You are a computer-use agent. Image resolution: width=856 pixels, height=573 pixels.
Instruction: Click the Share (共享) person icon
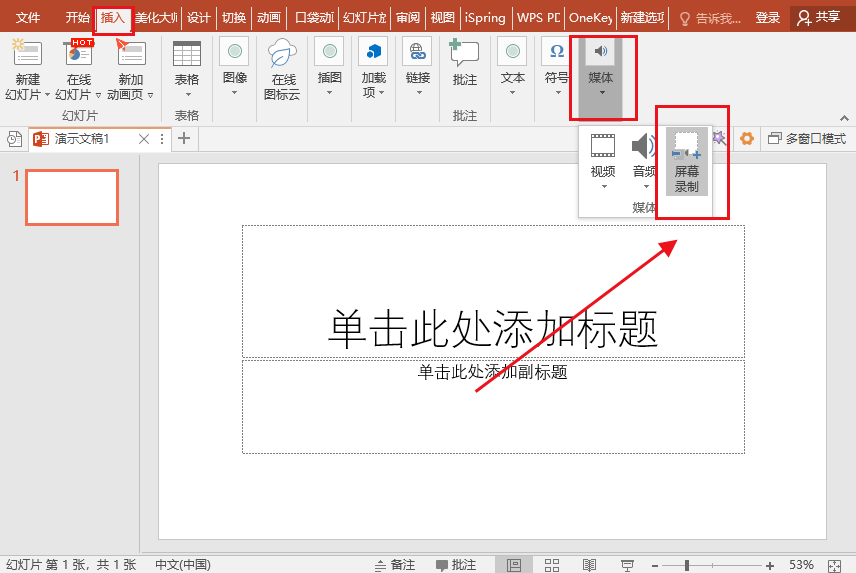click(804, 18)
